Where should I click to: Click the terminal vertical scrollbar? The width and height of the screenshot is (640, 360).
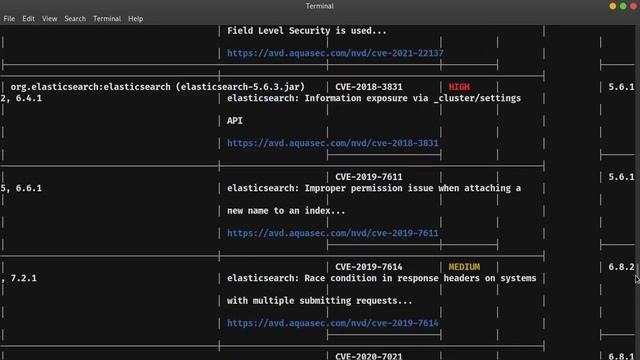click(x=638, y=192)
